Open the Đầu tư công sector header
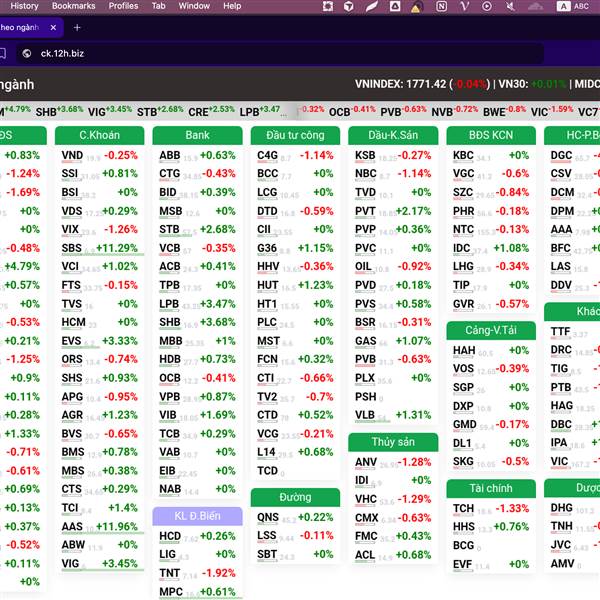Image resolution: width=600 pixels, height=600 pixels. click(295, 135)
